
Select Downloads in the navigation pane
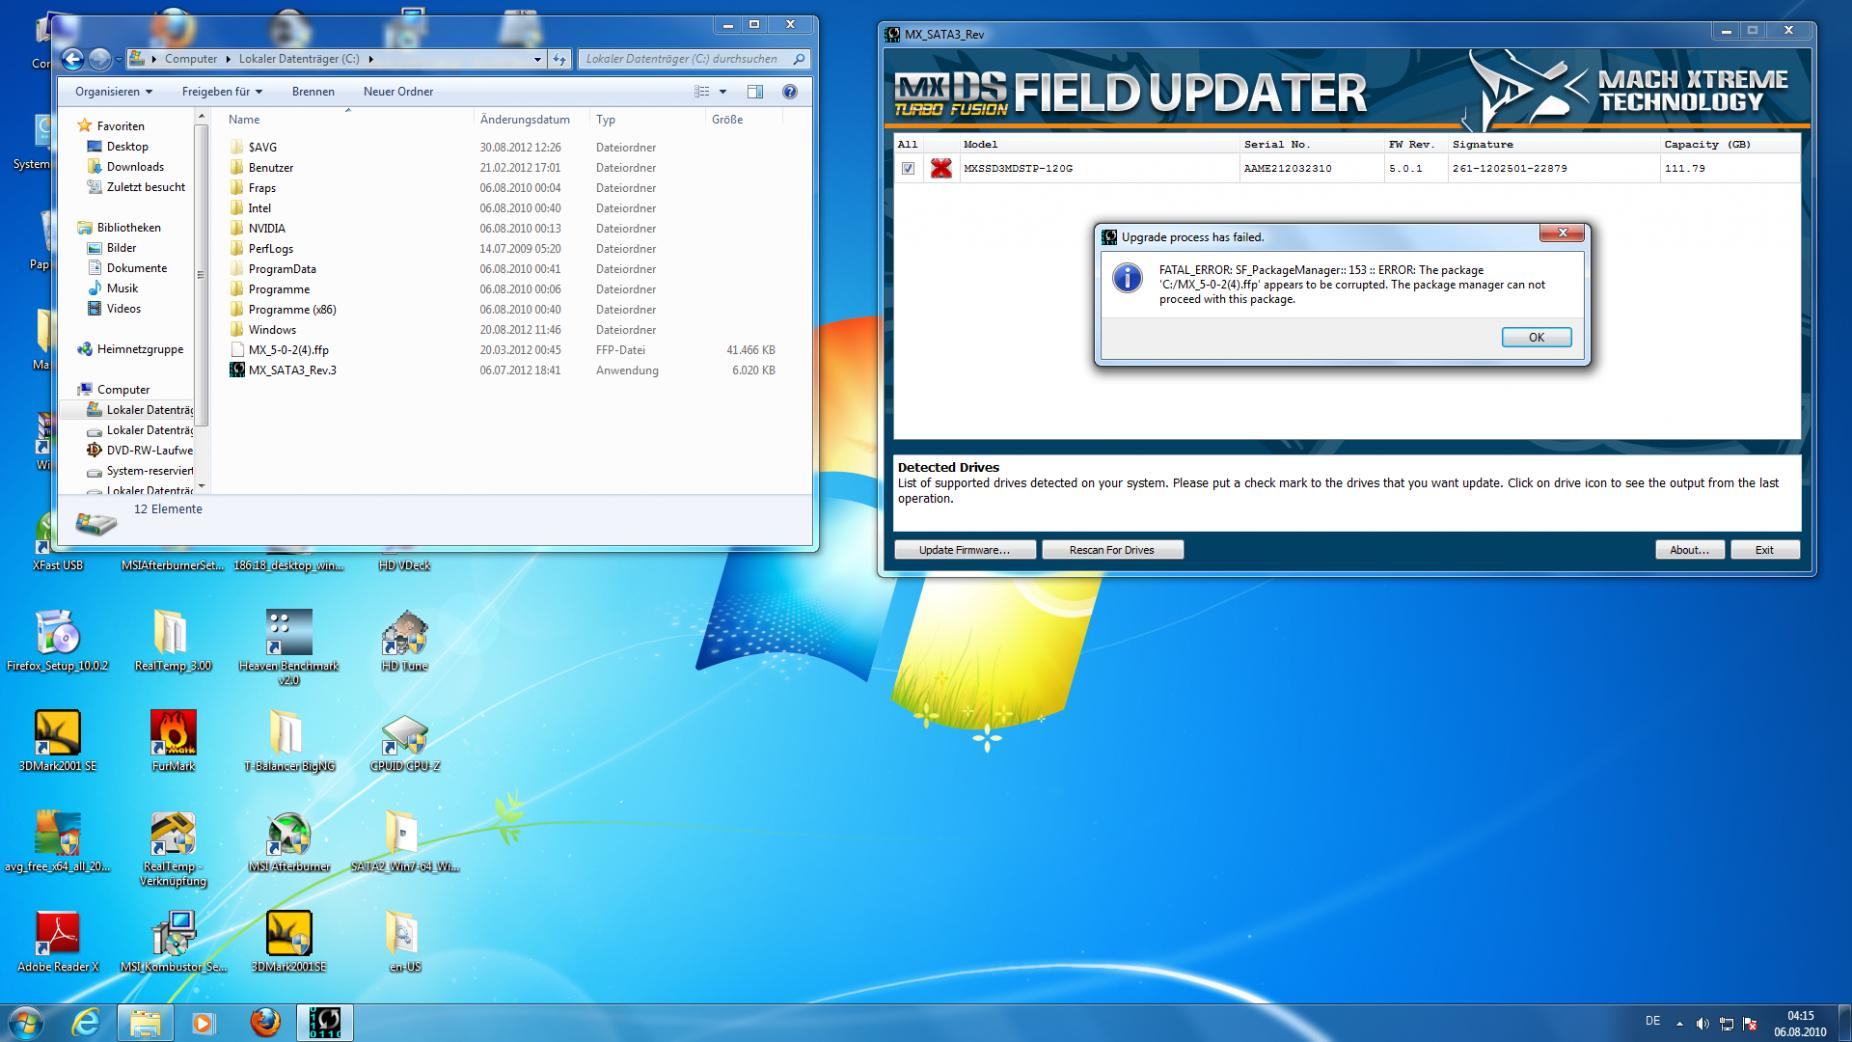click(135, 167)
